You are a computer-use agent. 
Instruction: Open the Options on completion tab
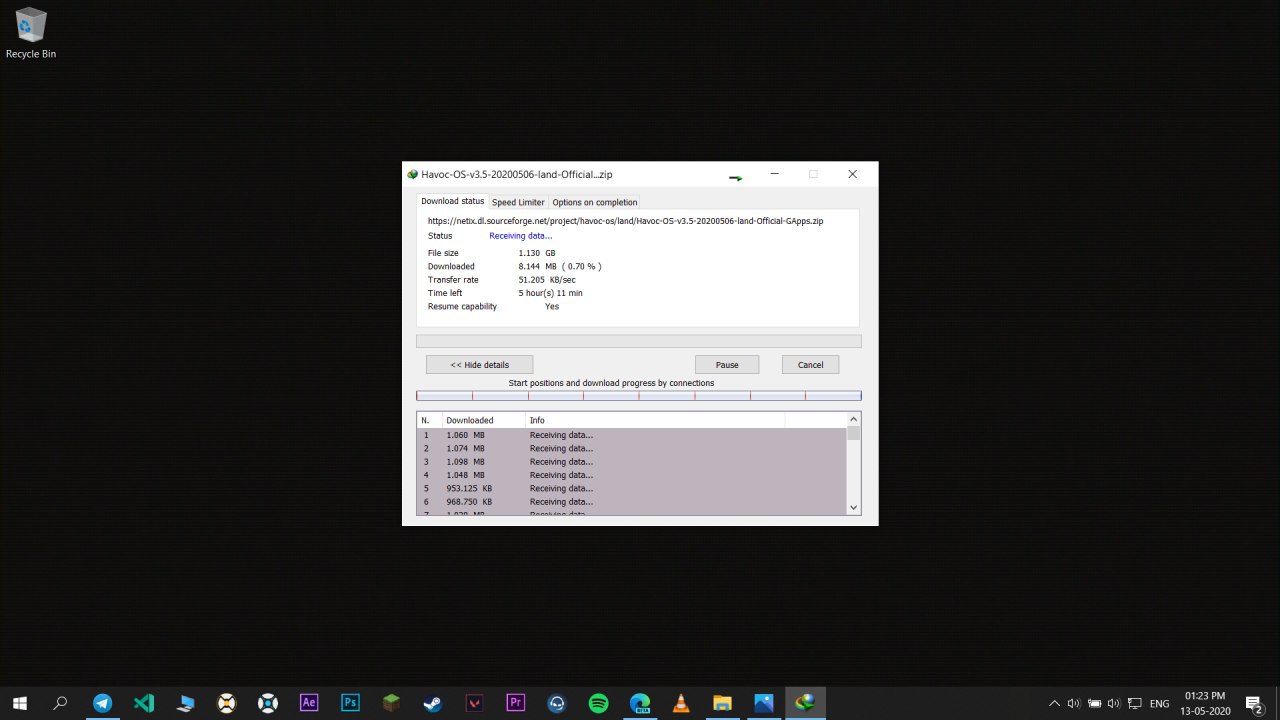(x=595, y=202)
